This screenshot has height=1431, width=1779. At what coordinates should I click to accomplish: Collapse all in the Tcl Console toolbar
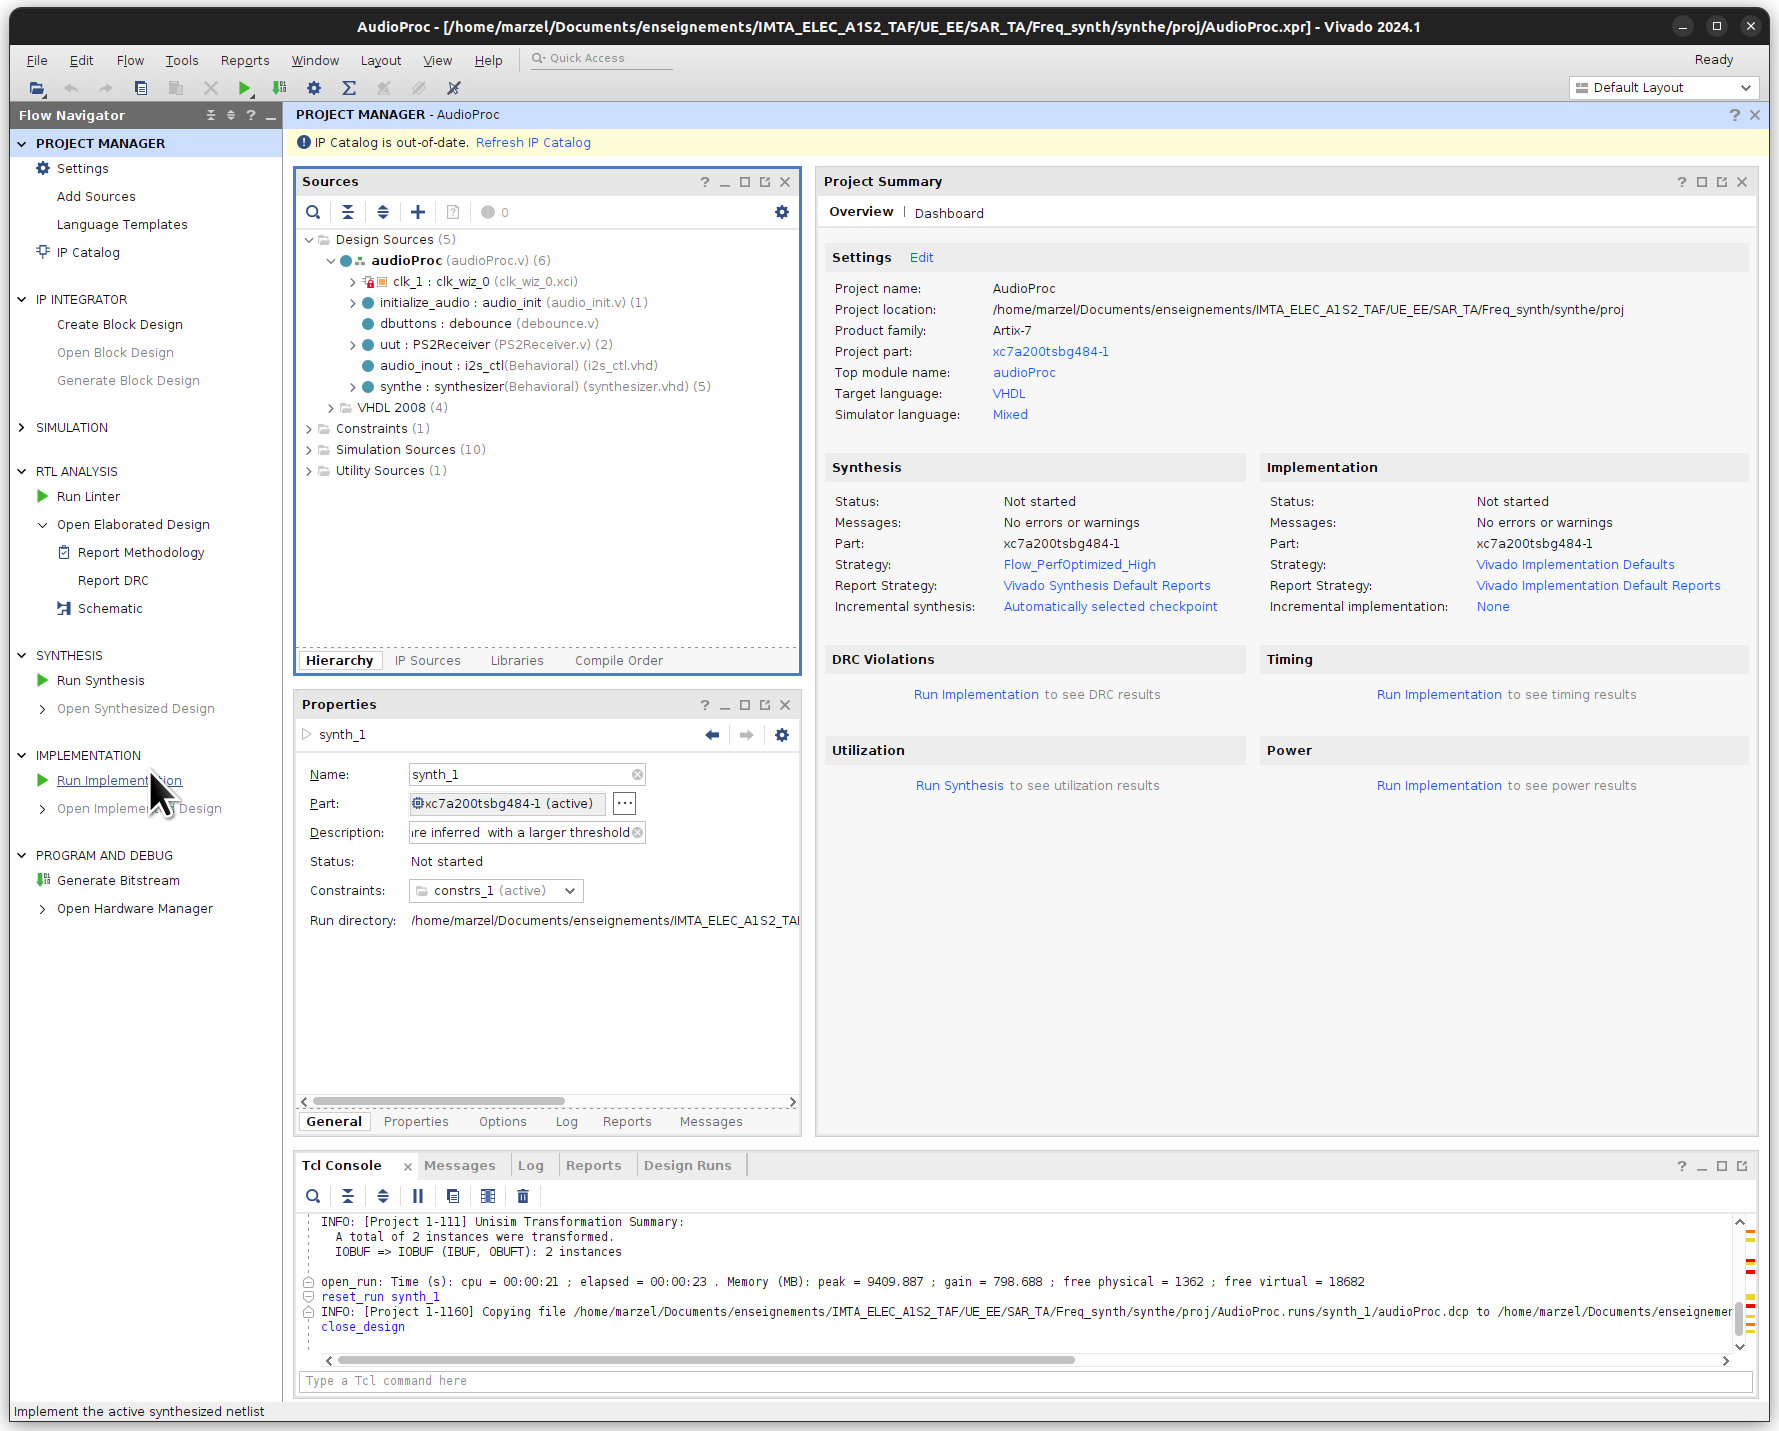[348, 1196]
